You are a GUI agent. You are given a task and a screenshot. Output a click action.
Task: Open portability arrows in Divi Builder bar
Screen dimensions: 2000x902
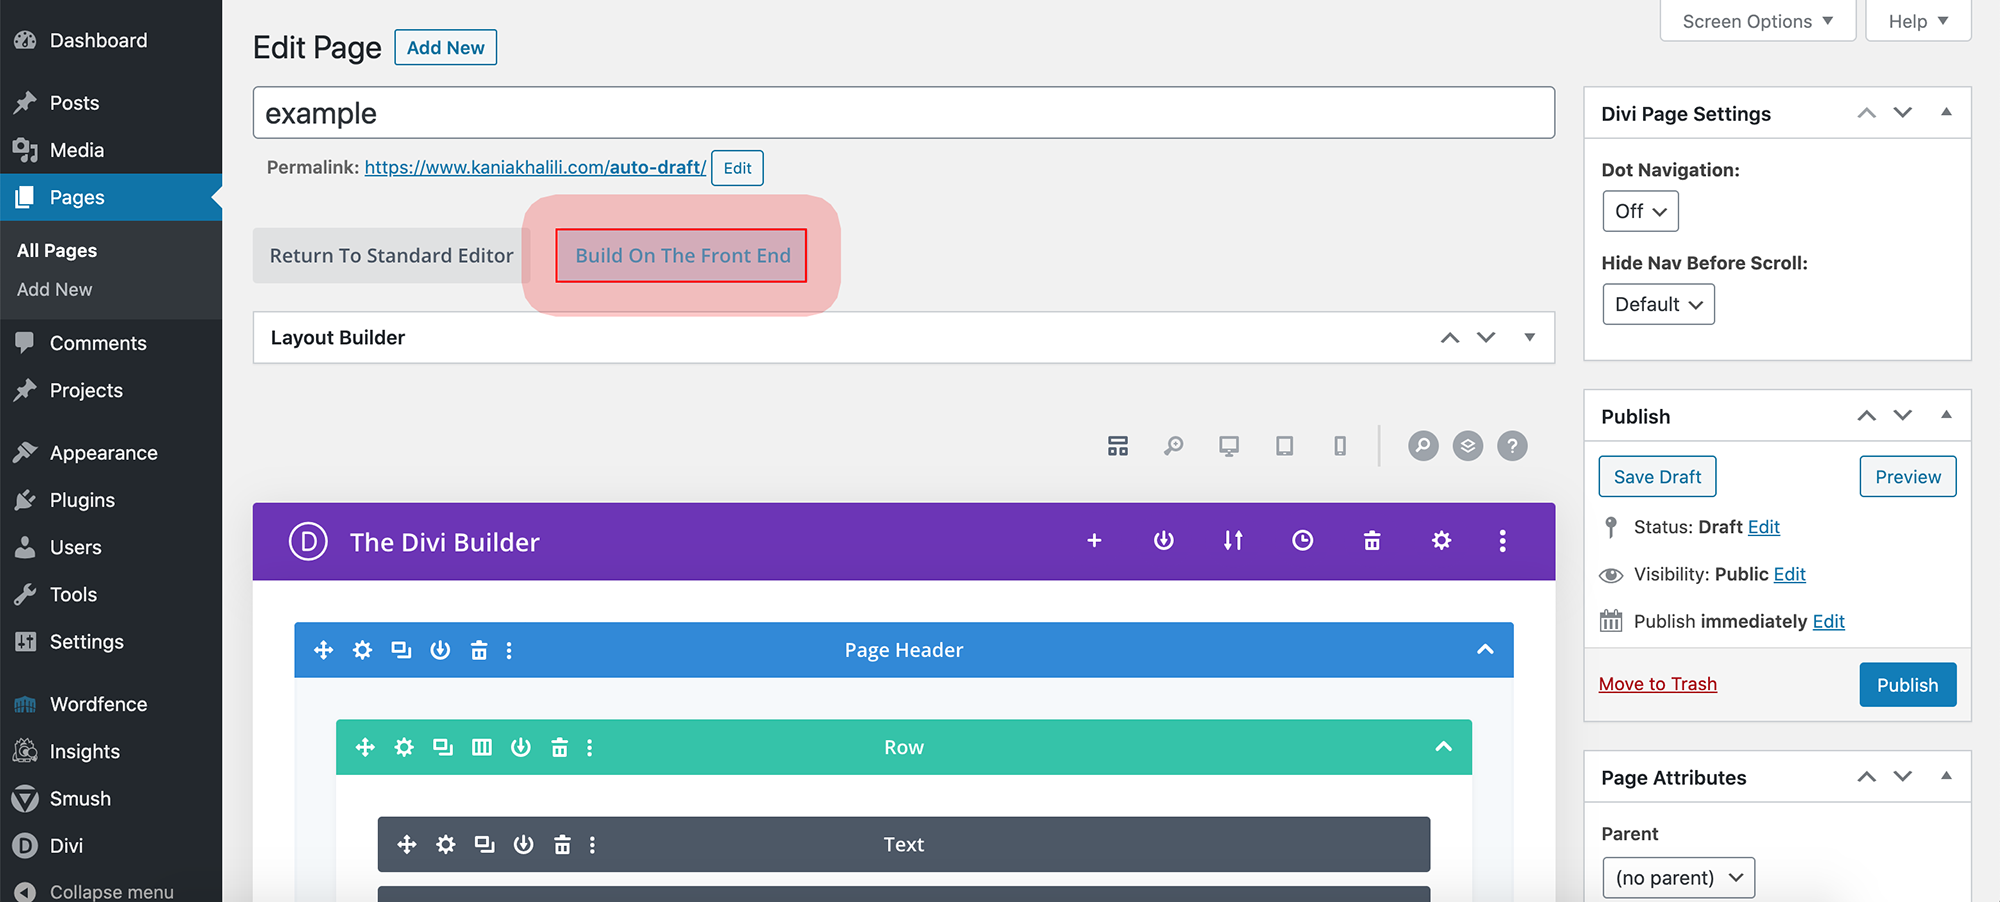1233,541
